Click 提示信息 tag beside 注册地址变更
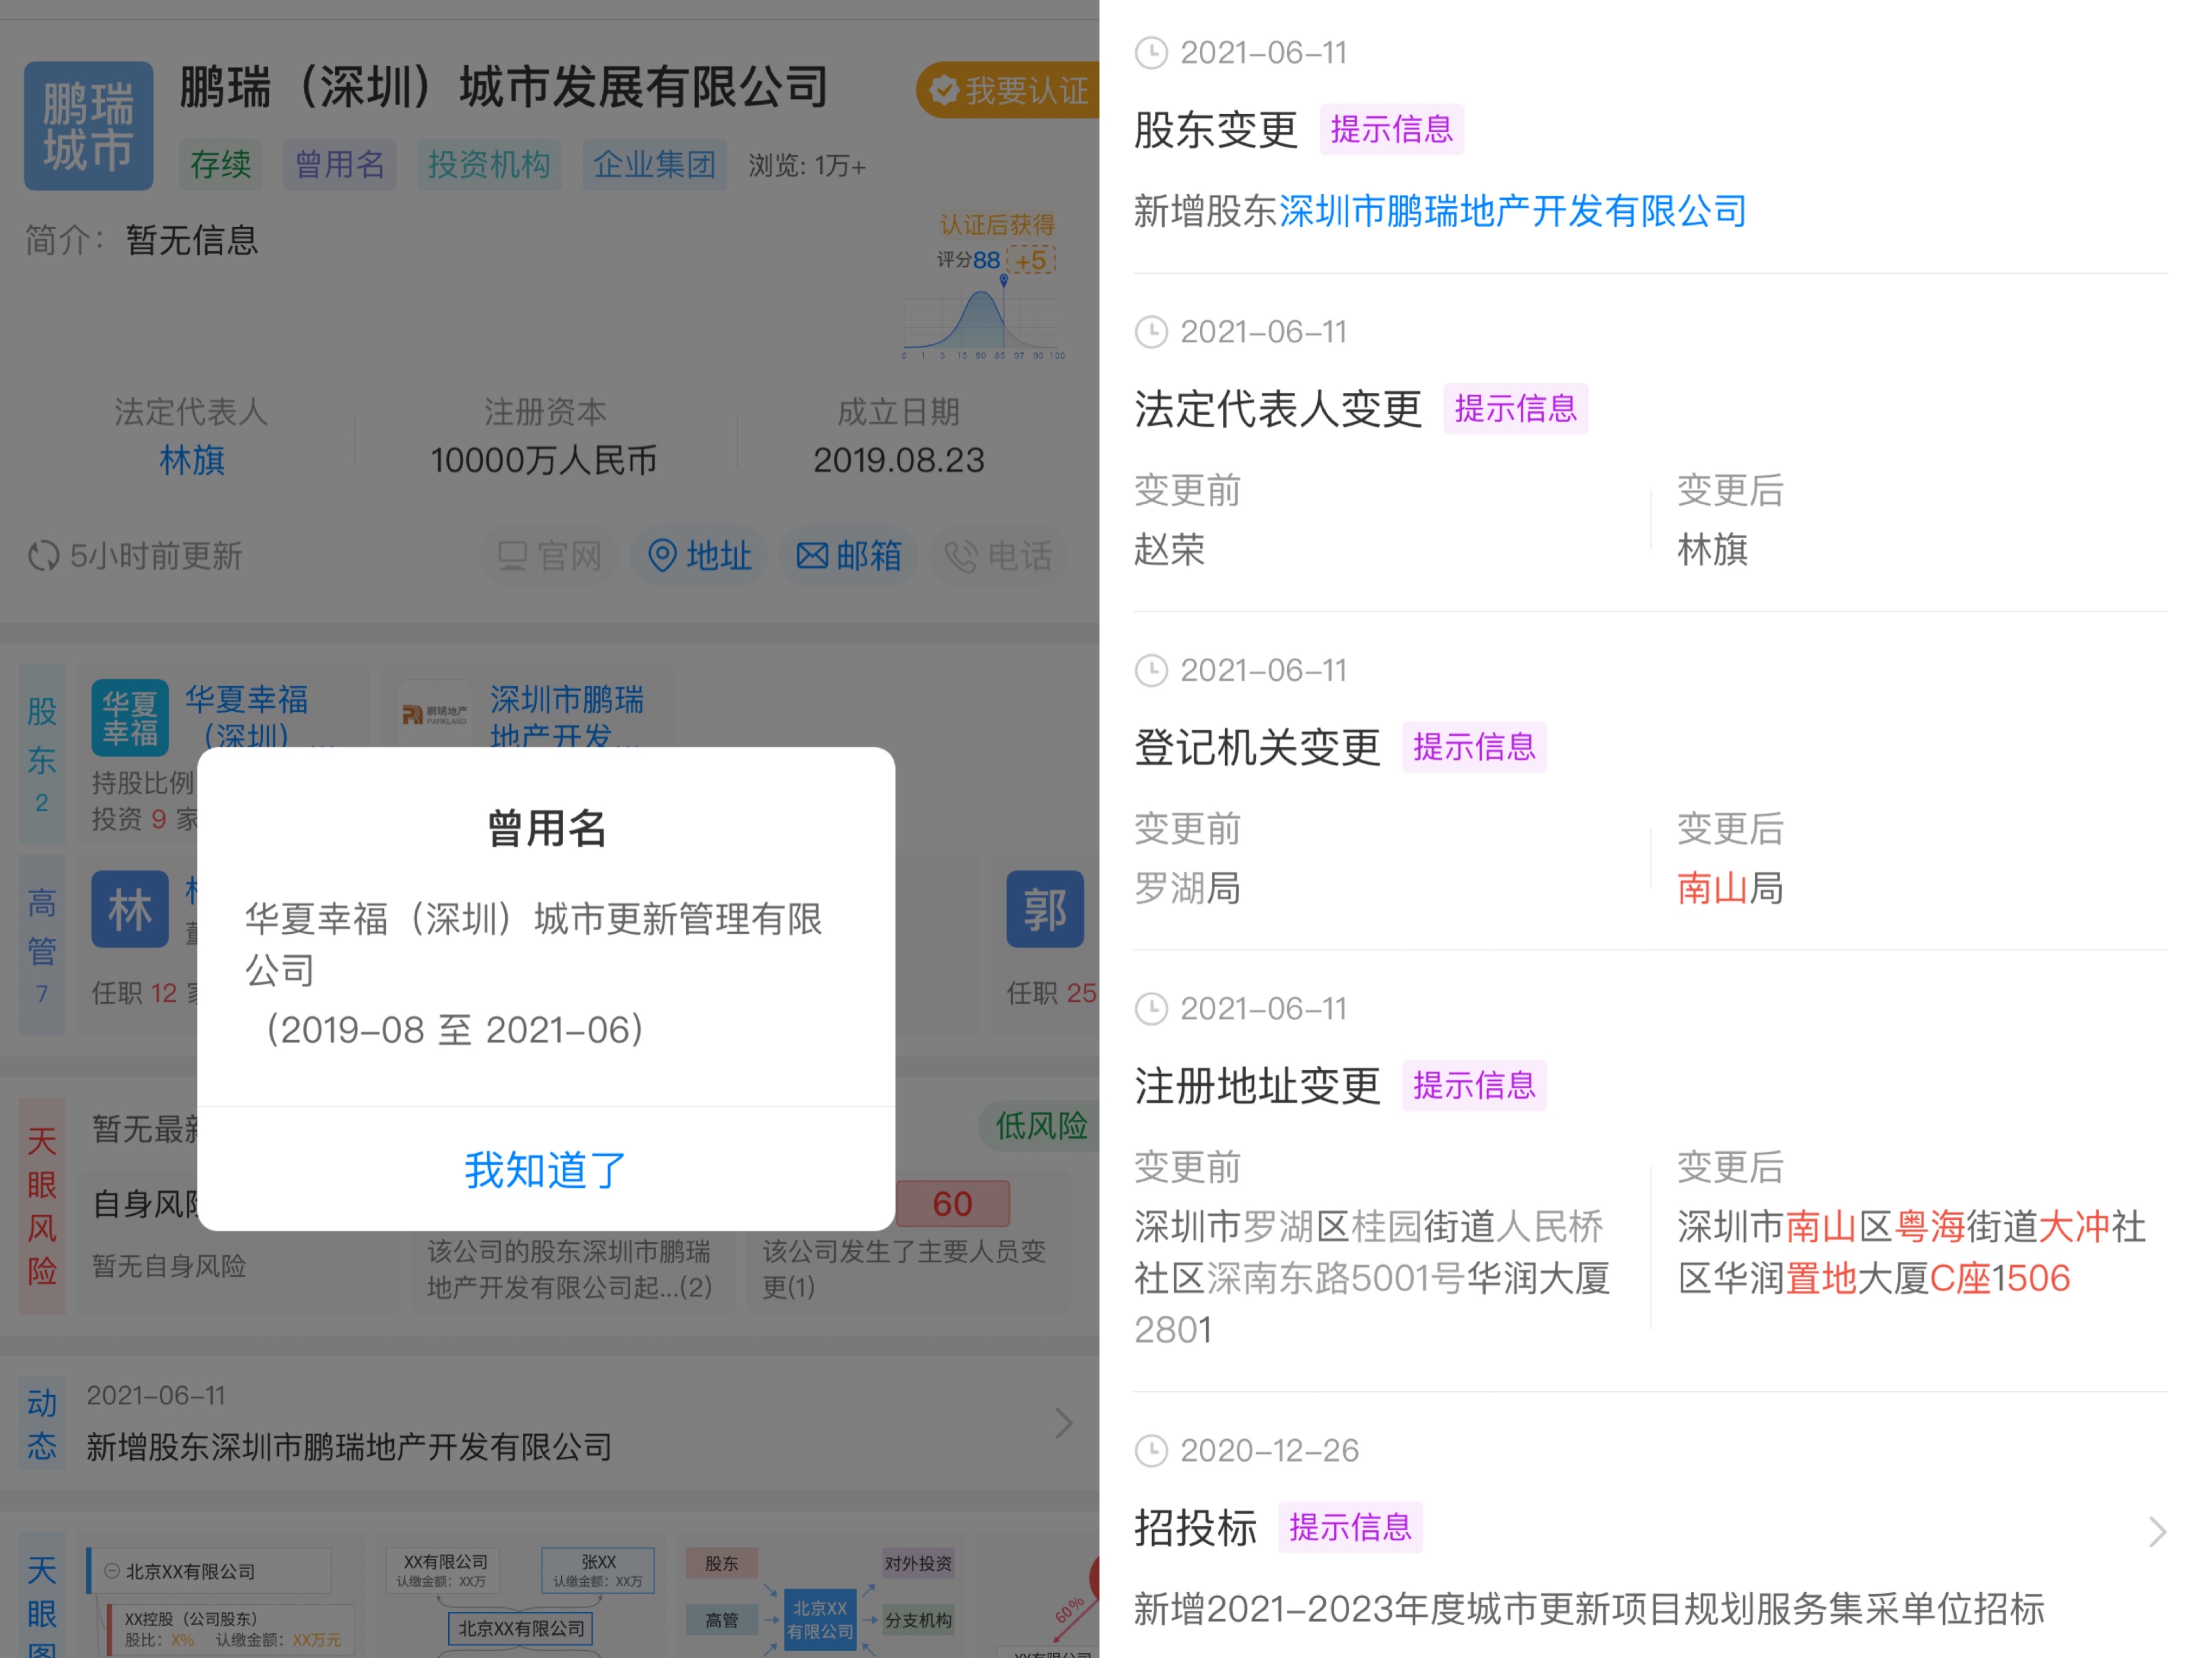The width and height of the screenshot is (2212, 1658). click(1474, 1086)
